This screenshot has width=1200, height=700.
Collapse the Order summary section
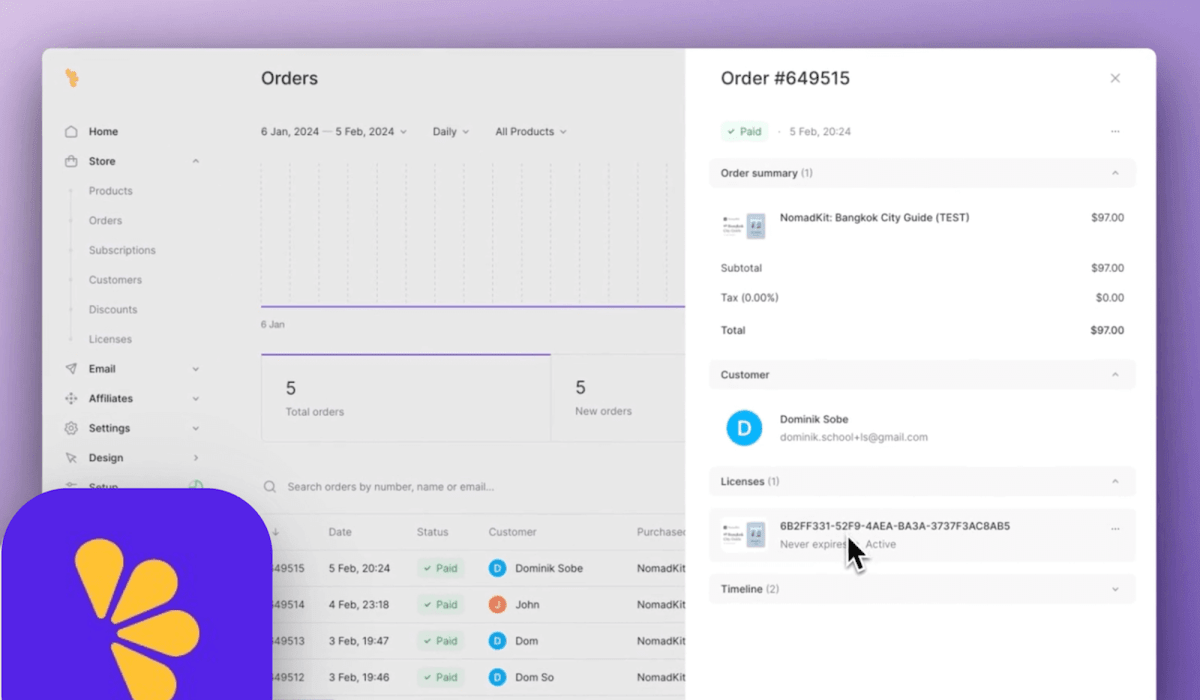(1115, 173)
